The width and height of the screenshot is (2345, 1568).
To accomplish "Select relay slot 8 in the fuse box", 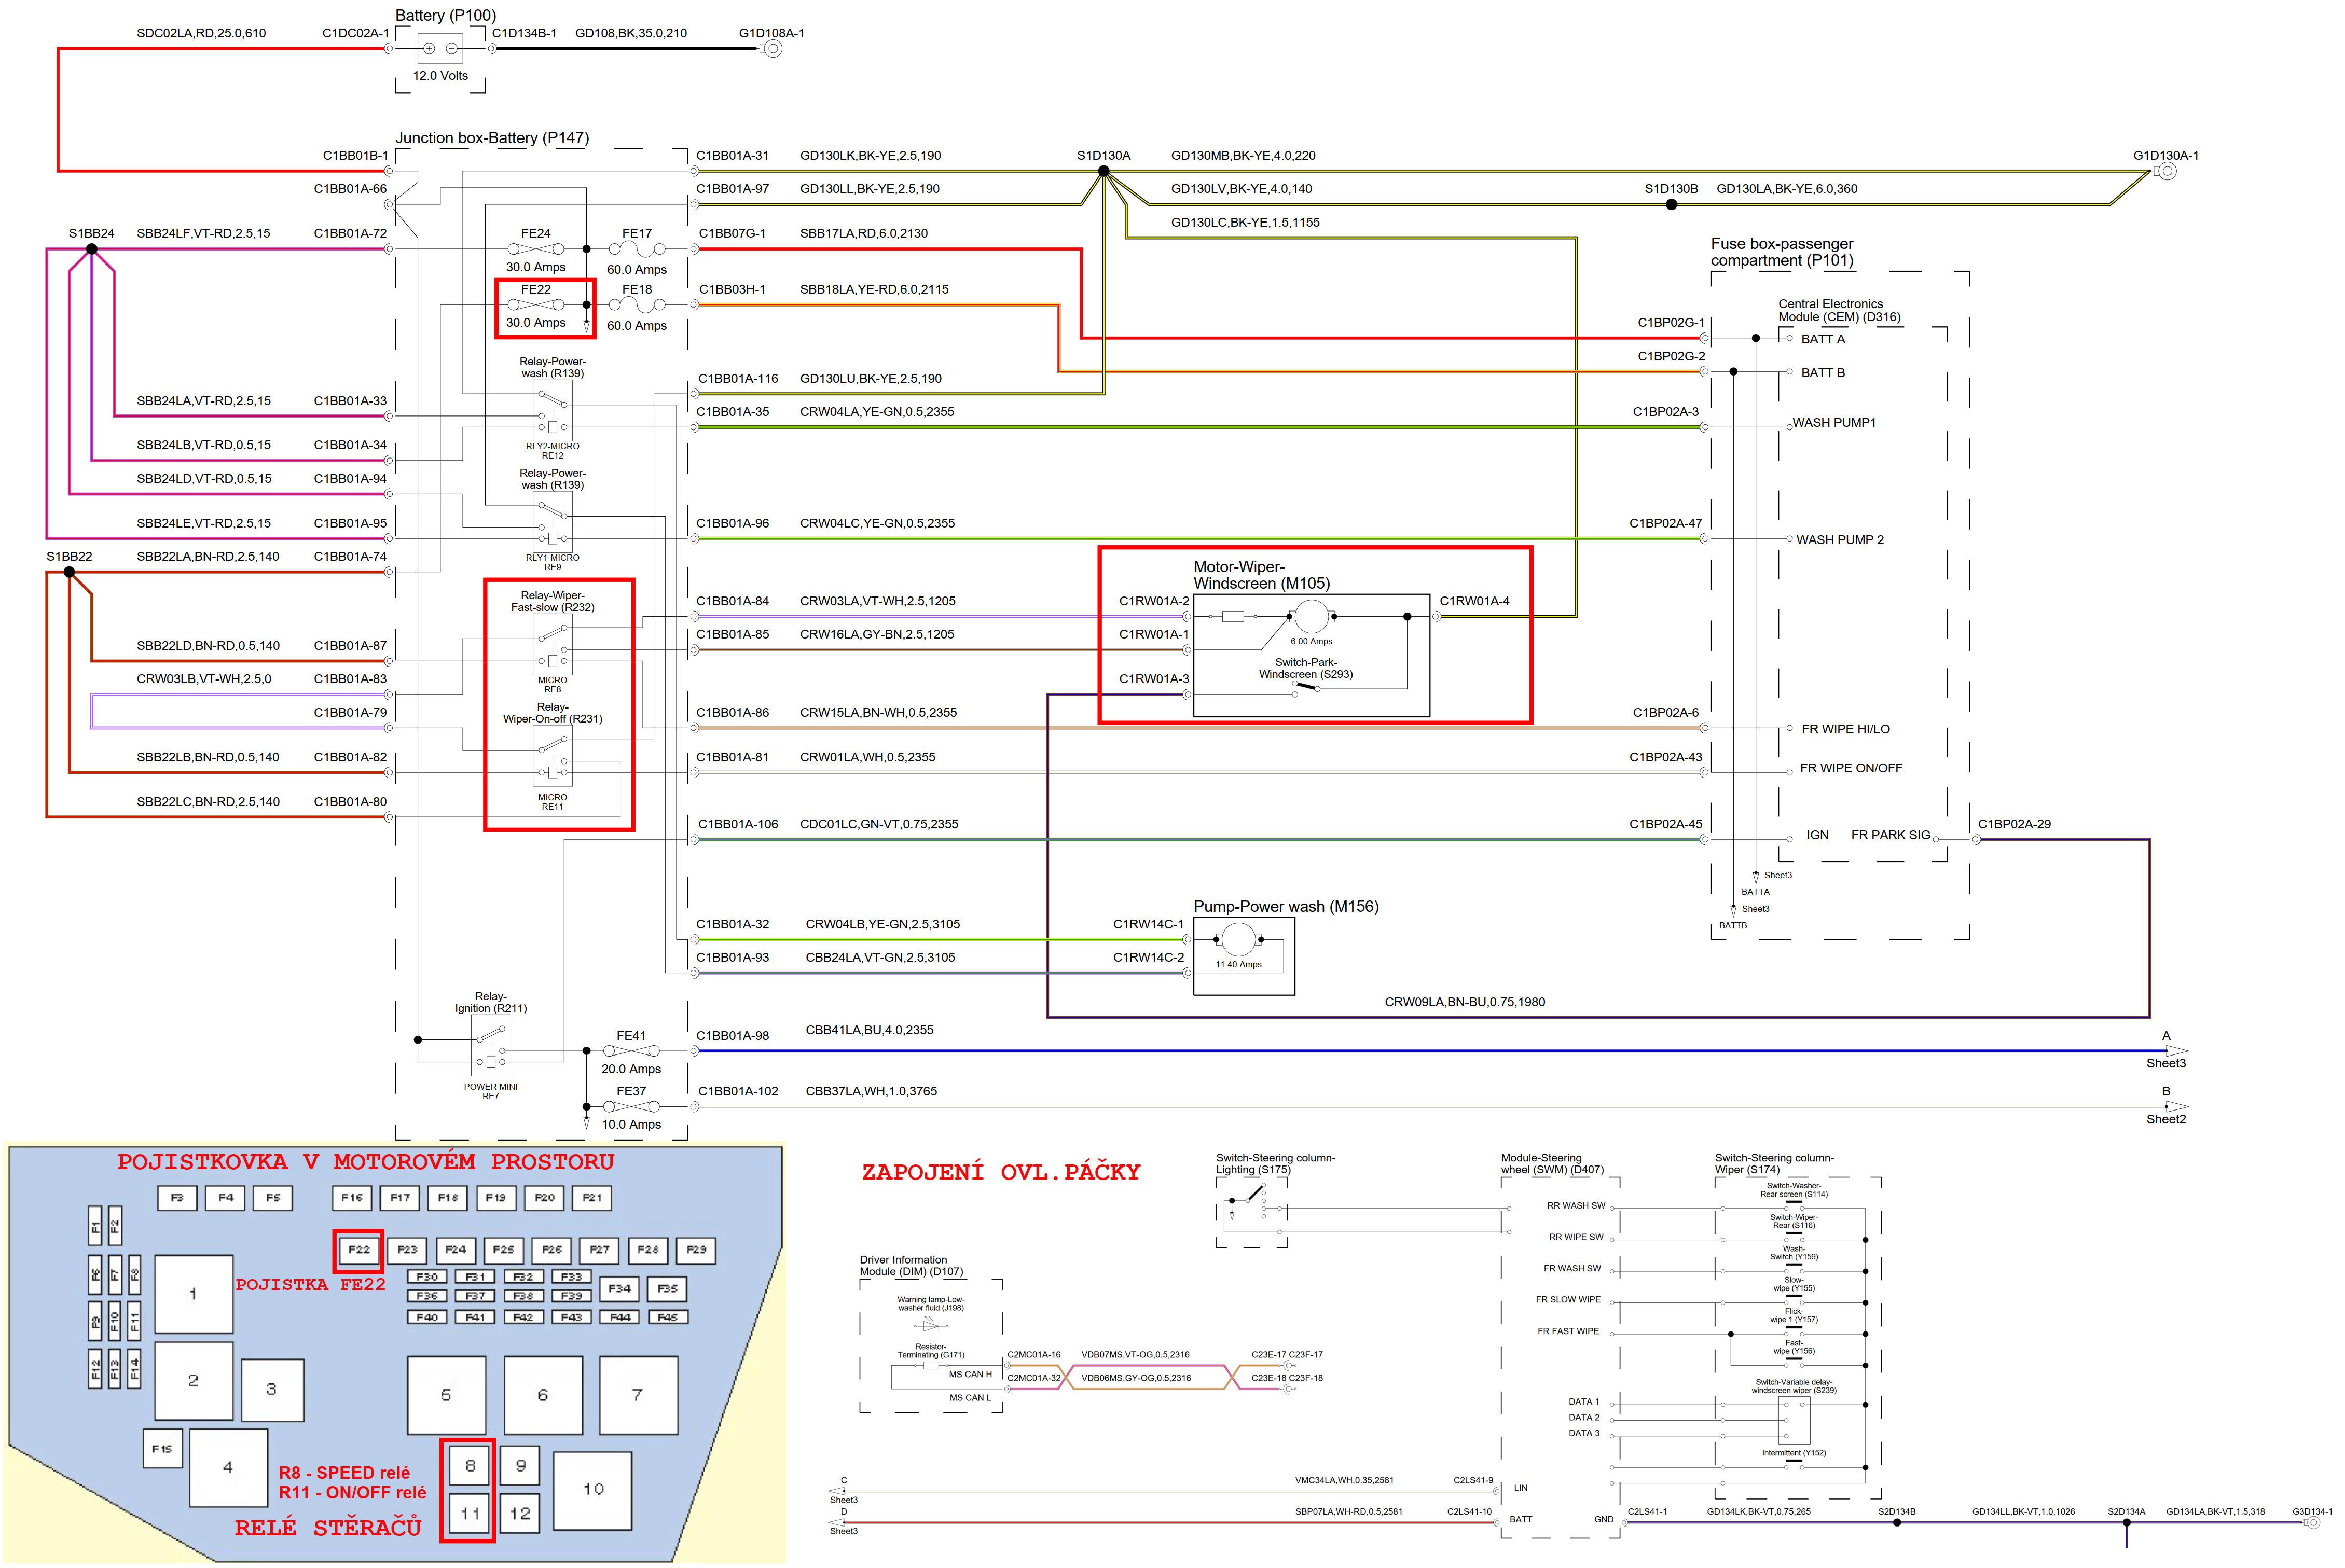I will click(x=469, y=1466).
